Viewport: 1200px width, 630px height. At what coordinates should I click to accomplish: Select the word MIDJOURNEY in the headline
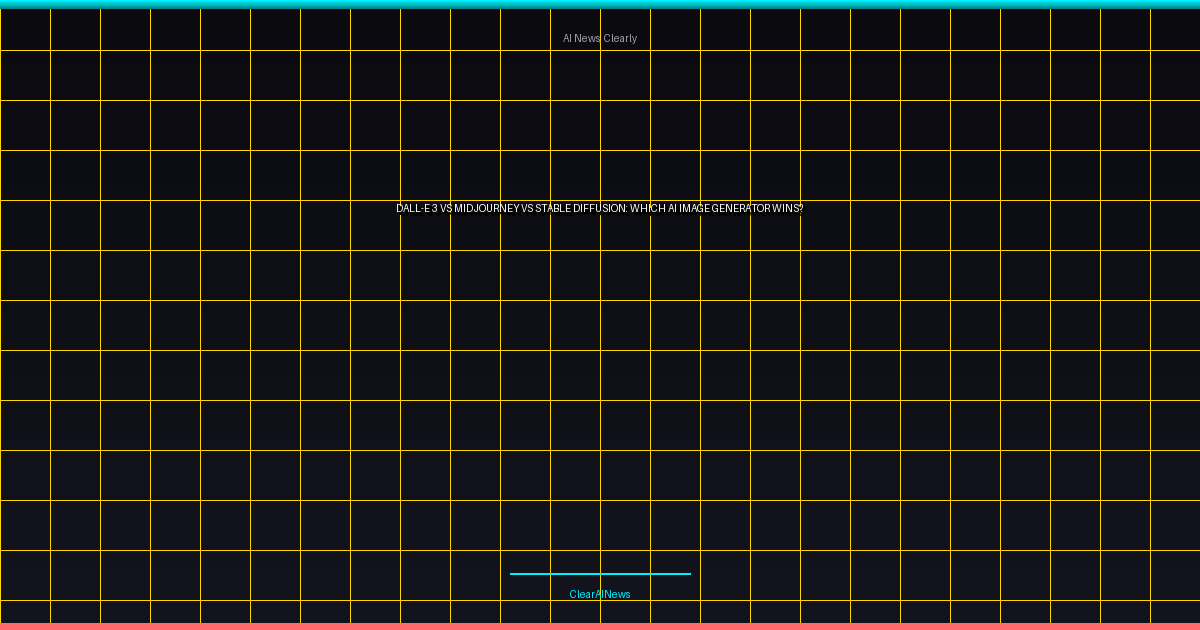click(x=486, y=209)
